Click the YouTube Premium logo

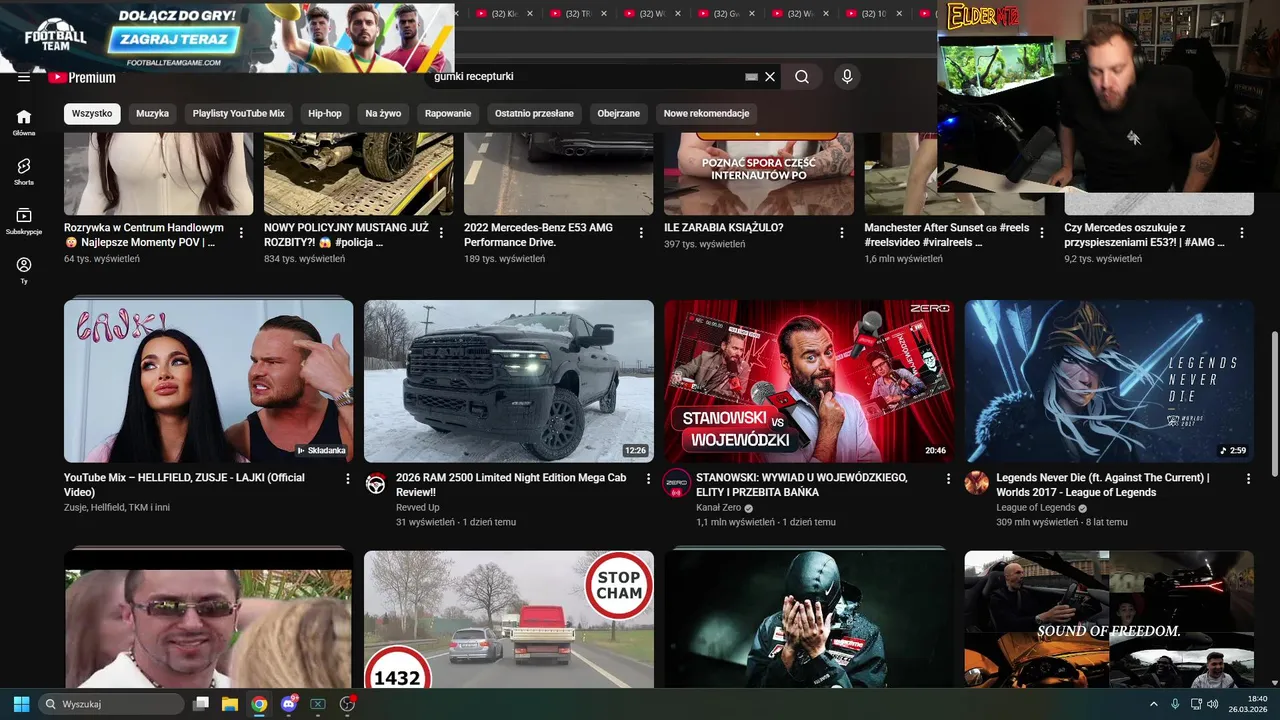(x=82, y=77)
